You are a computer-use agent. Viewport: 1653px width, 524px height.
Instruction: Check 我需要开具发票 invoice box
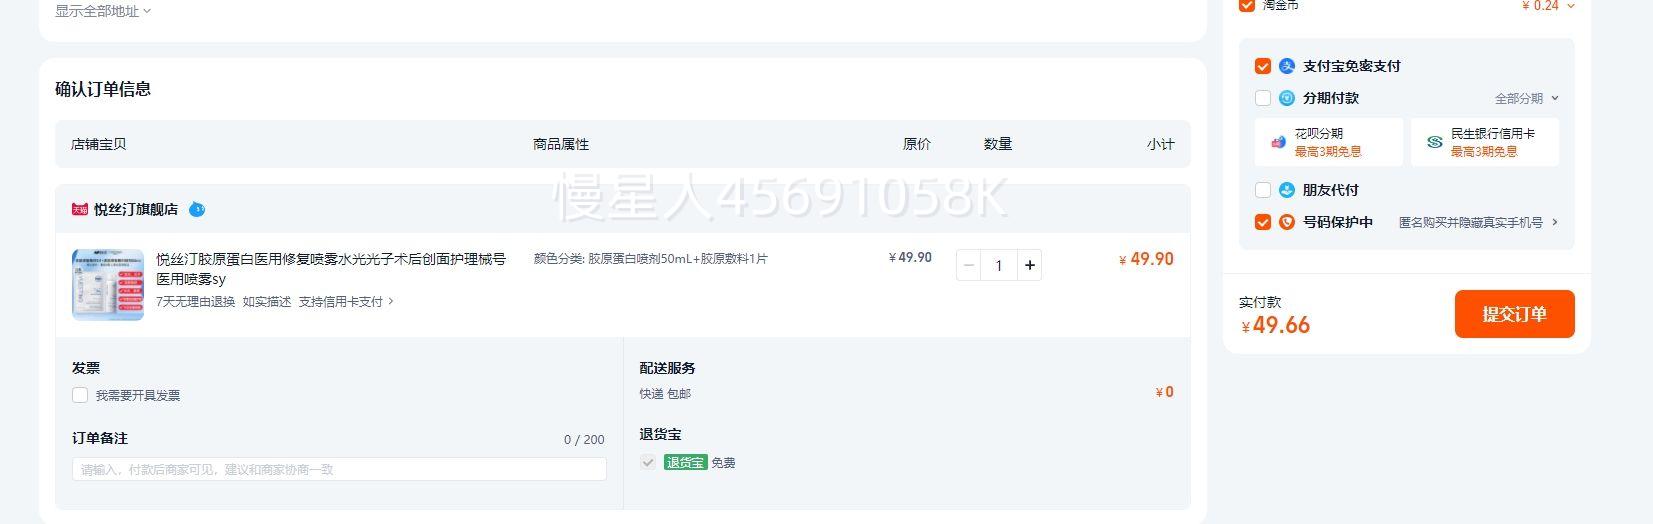pyautogui.click(x=80, y=395)
